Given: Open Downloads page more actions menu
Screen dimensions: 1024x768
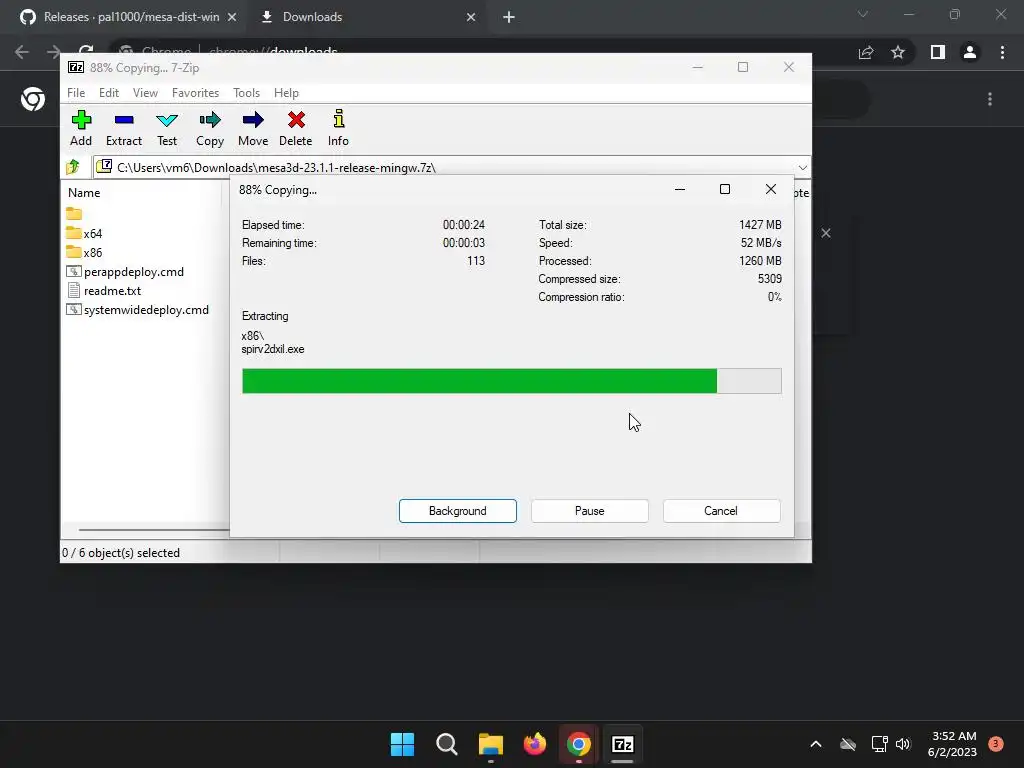Looking at the screenshot, I should pyautogui.click(x=990, y=99).
